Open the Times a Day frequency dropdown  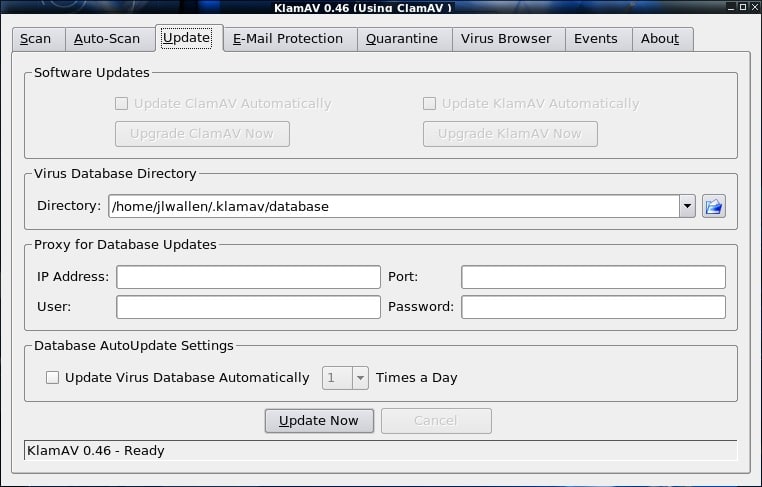point(359,378)
